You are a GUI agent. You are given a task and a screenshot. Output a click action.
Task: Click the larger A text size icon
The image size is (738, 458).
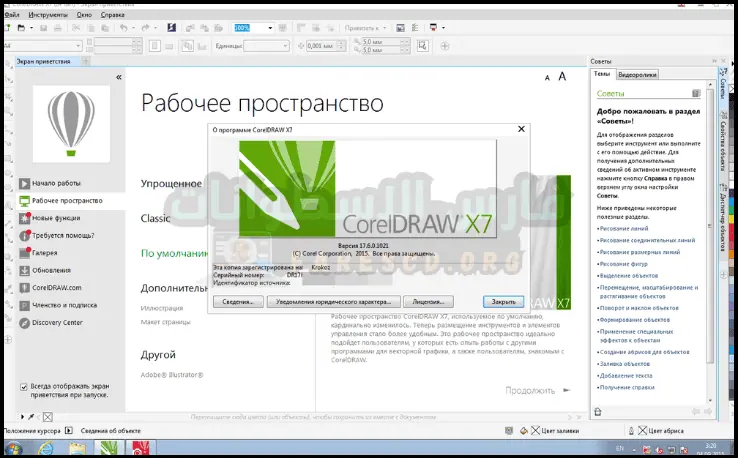click(563, 76)
